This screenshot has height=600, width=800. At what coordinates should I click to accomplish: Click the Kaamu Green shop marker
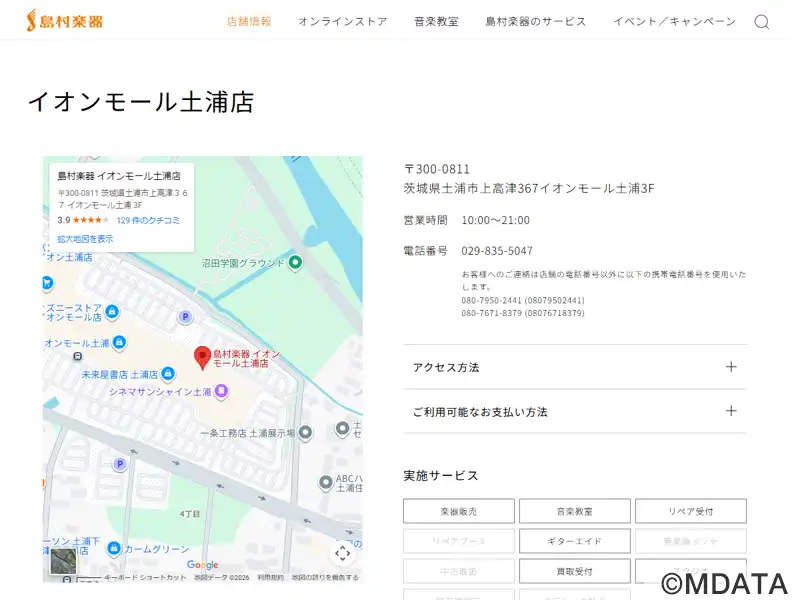114,548
